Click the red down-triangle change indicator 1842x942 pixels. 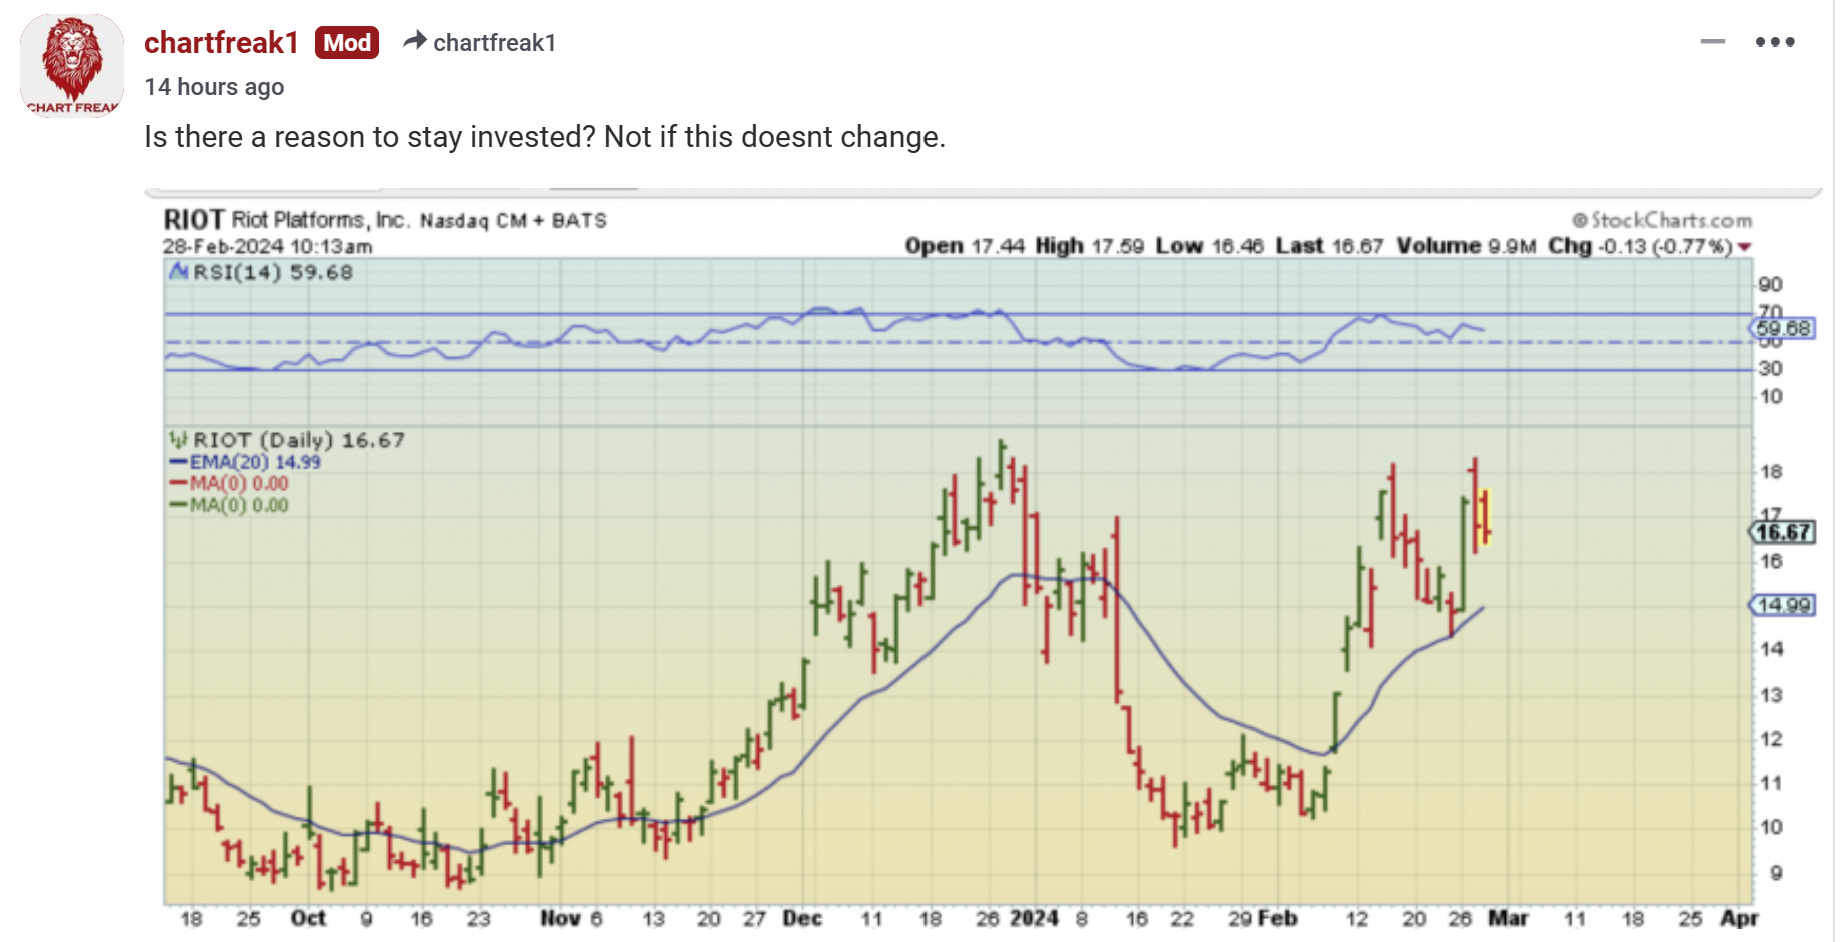pyautogui.click(x=1745, y=247)
